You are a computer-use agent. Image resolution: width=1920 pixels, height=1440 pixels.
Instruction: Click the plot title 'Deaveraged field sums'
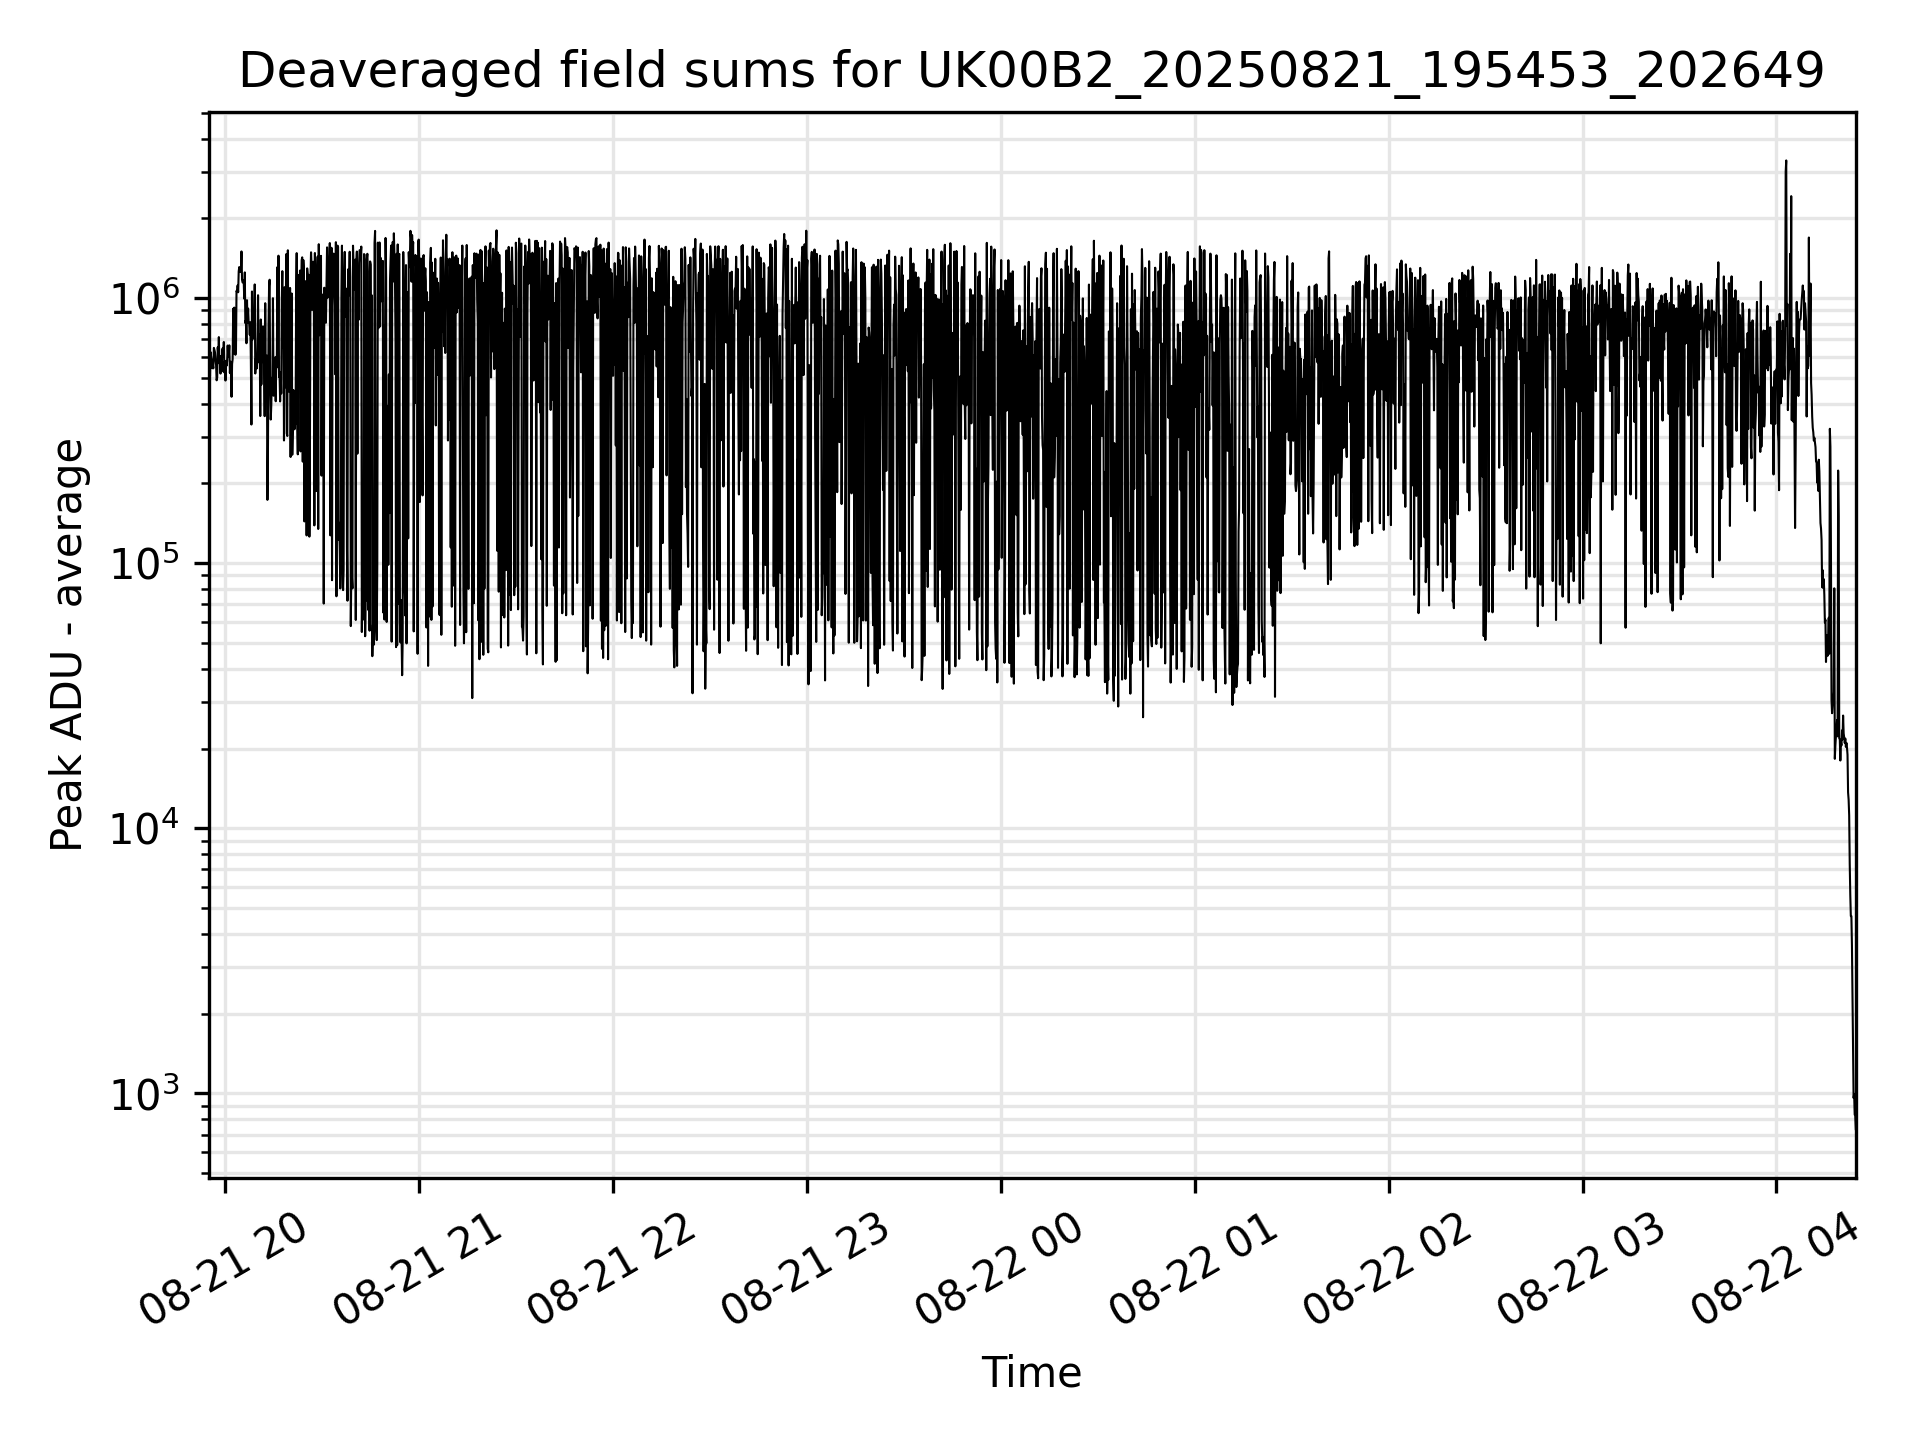tap(1031, 71)
